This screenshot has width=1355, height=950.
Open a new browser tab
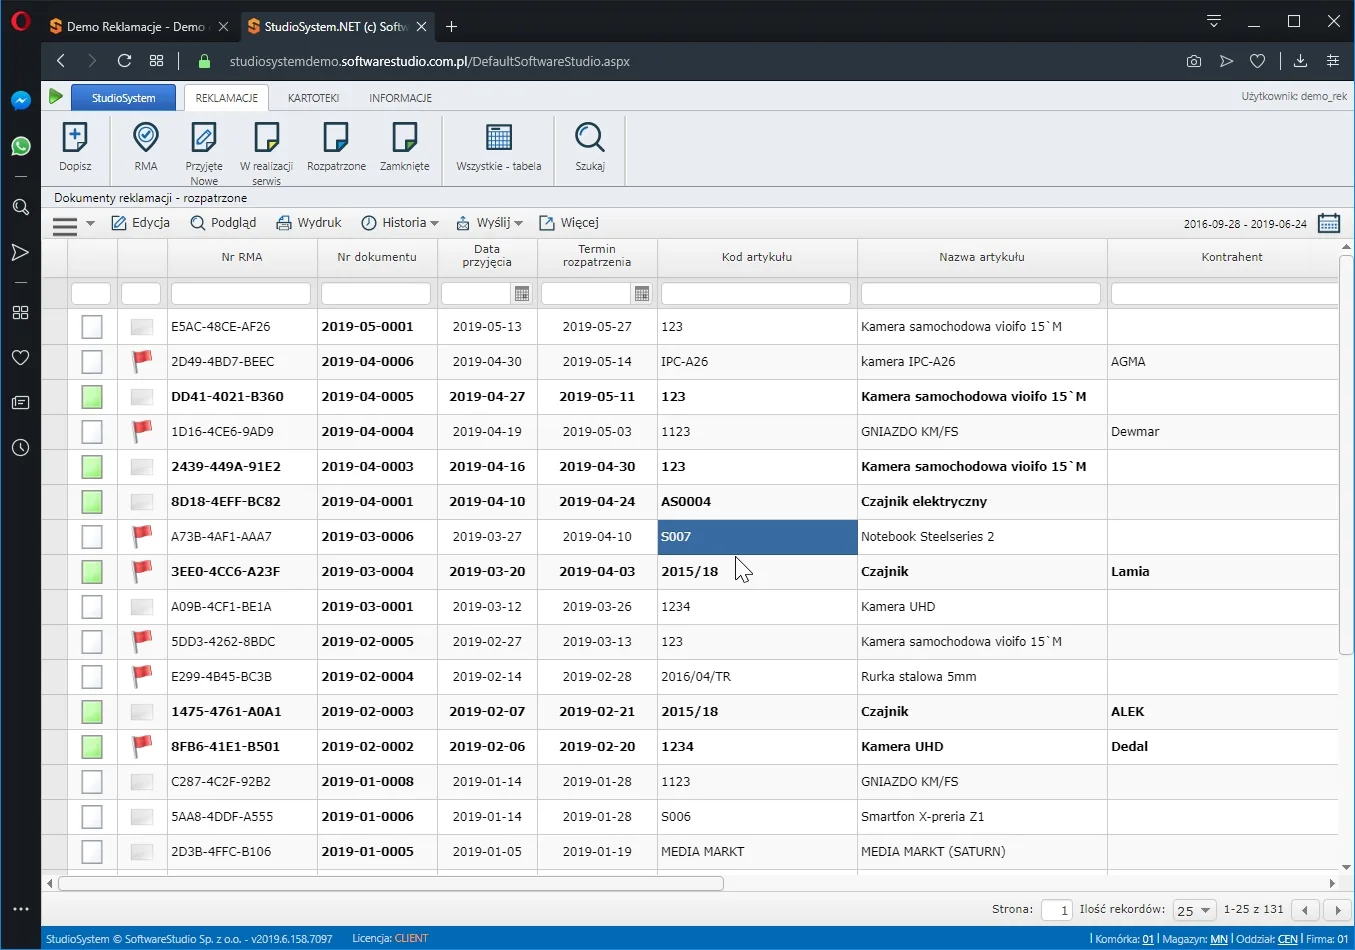[x=452, y=27]
